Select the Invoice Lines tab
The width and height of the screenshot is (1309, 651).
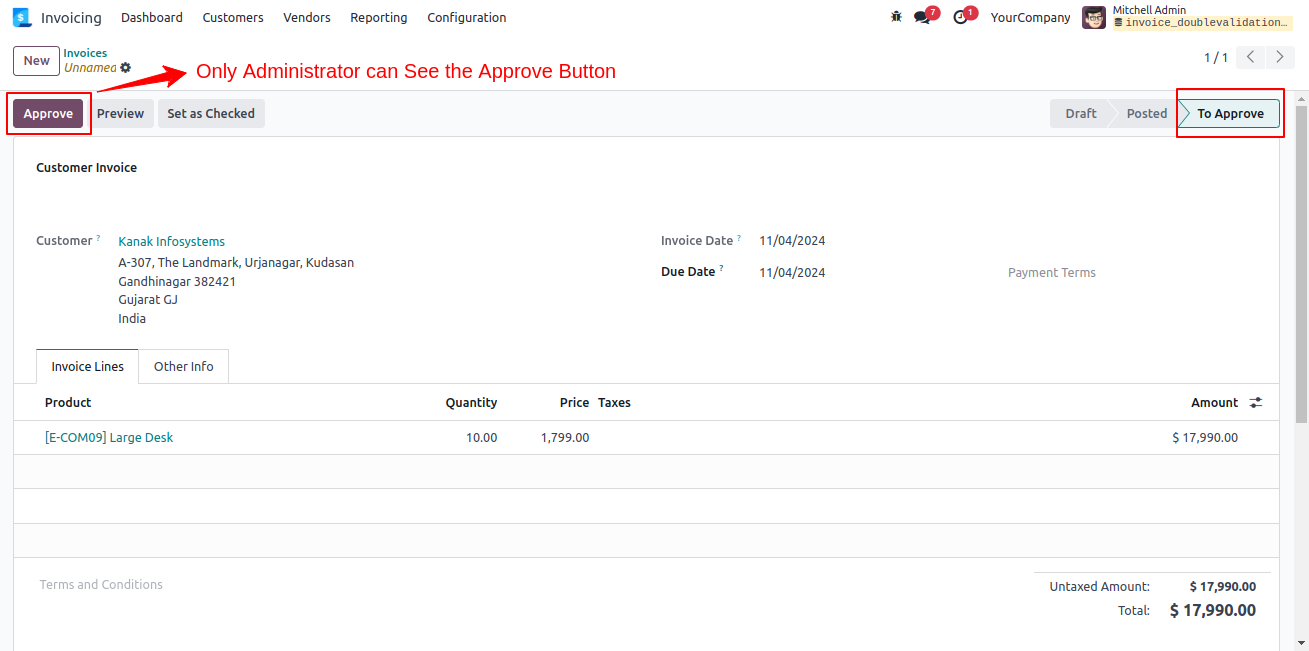click(88, 366)
